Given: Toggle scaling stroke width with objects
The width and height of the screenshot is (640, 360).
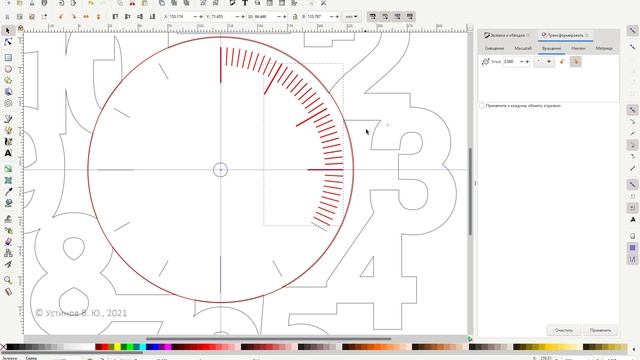Looking at the screenshot, I should point(373,17).
